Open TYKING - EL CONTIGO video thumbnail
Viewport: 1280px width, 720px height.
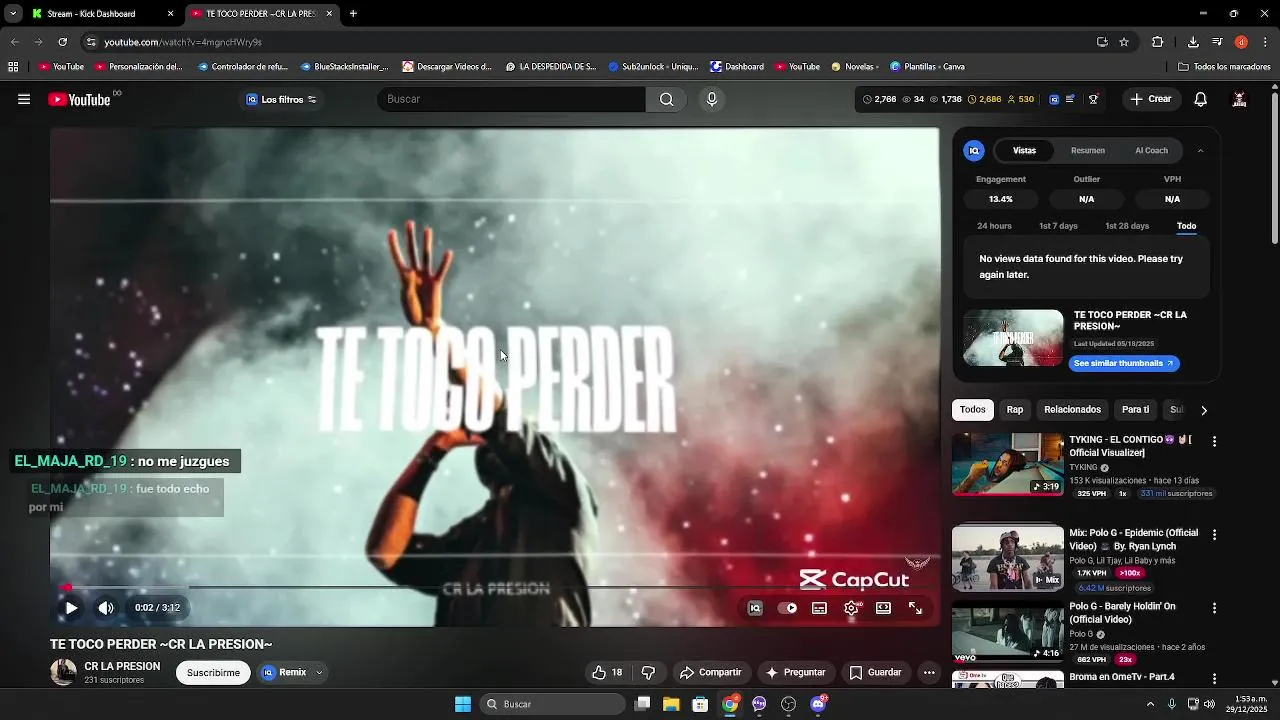[1008, 464]
